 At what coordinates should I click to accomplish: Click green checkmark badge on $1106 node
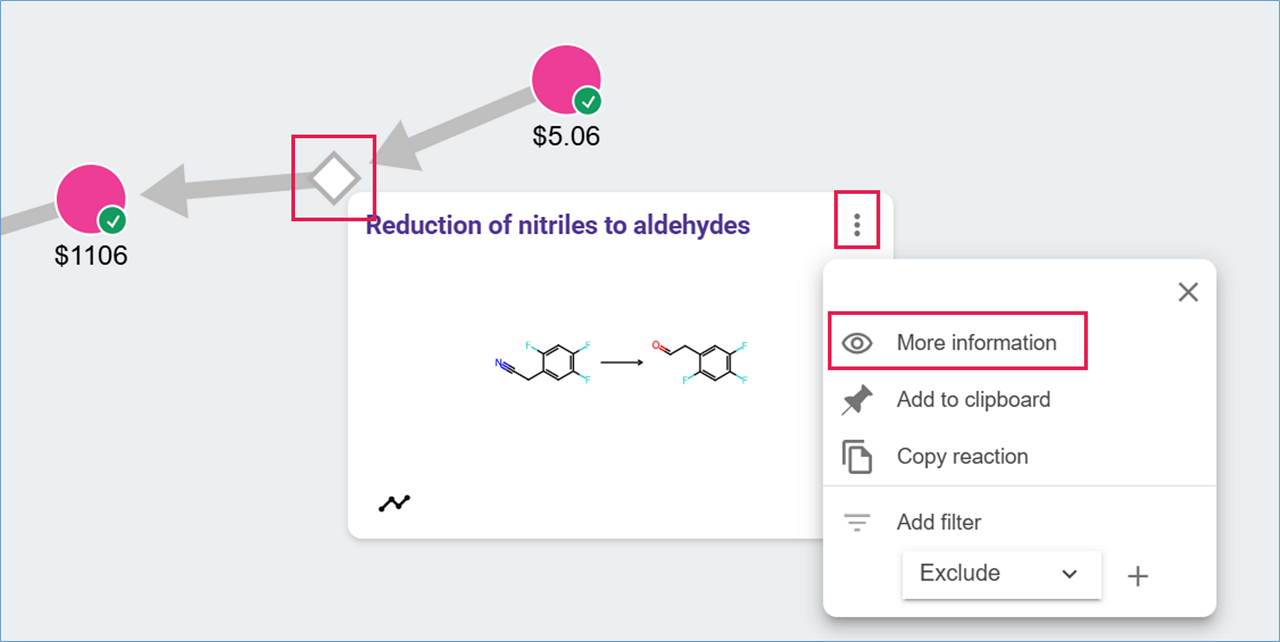point(112,220)
